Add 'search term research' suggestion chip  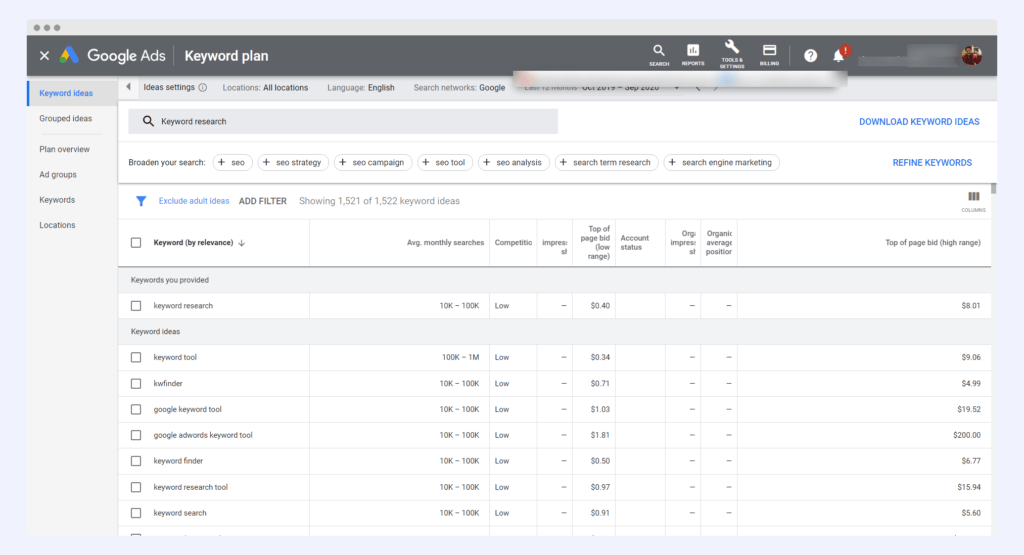606,163
